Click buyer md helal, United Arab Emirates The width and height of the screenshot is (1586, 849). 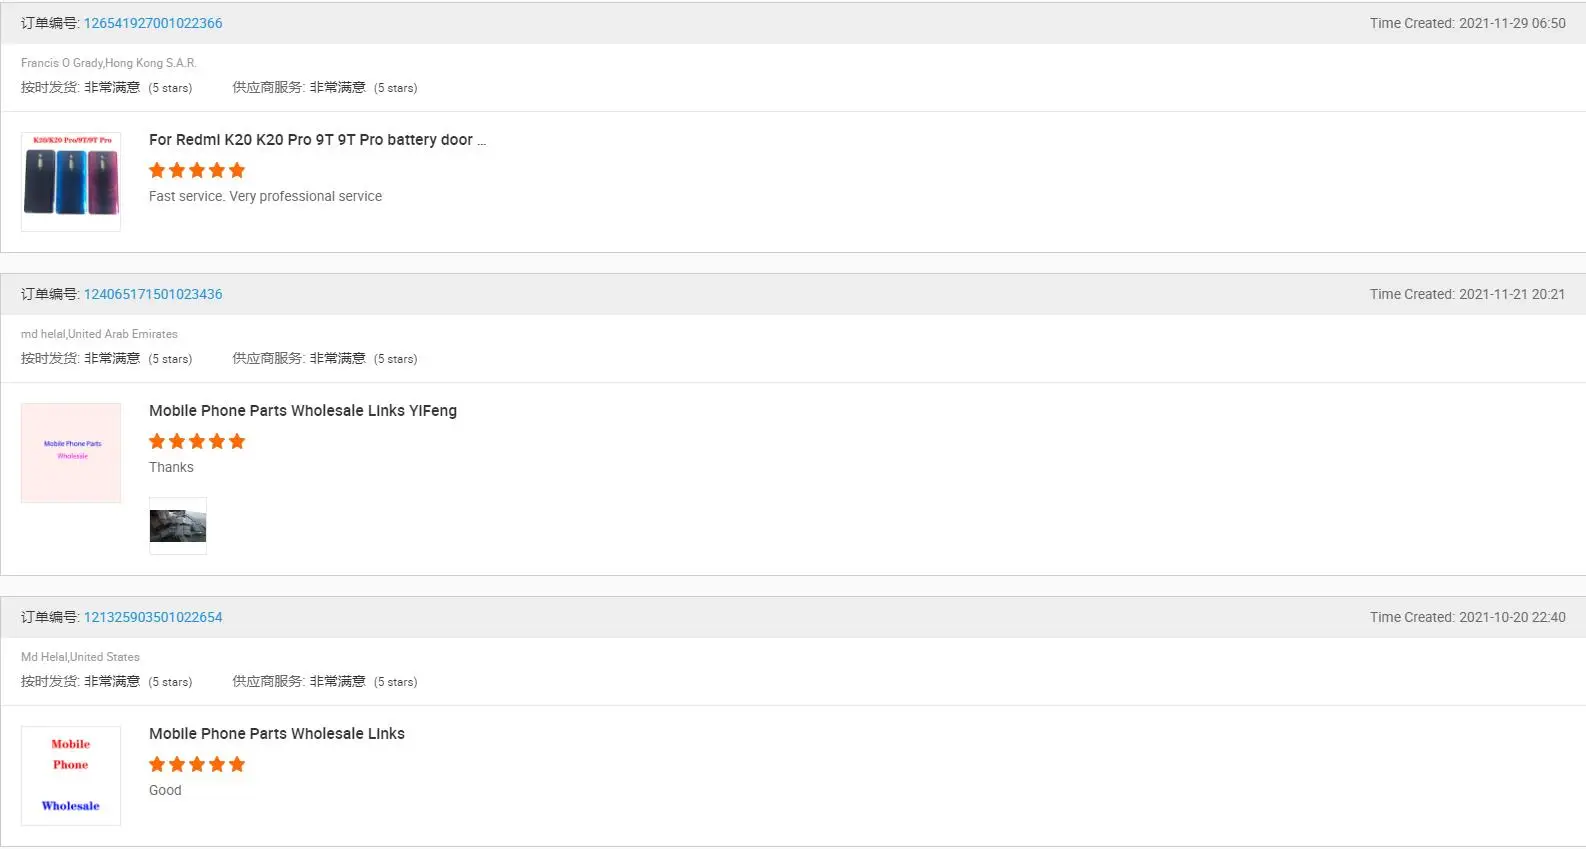click(99, 334)
